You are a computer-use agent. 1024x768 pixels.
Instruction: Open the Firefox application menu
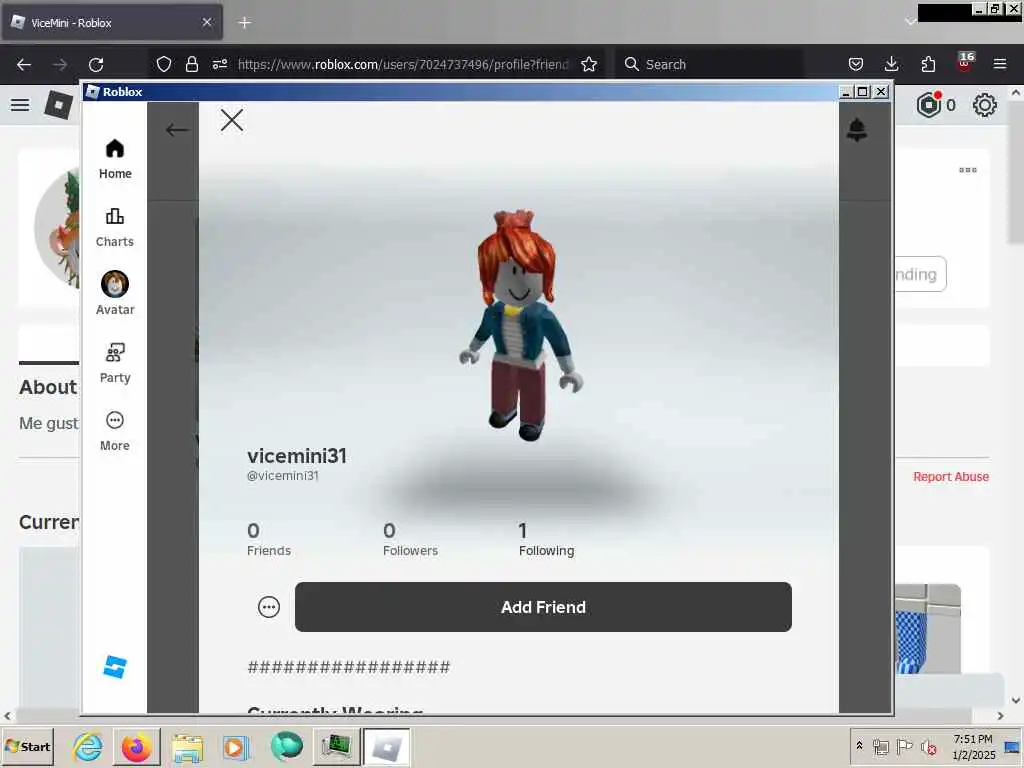1000,64
